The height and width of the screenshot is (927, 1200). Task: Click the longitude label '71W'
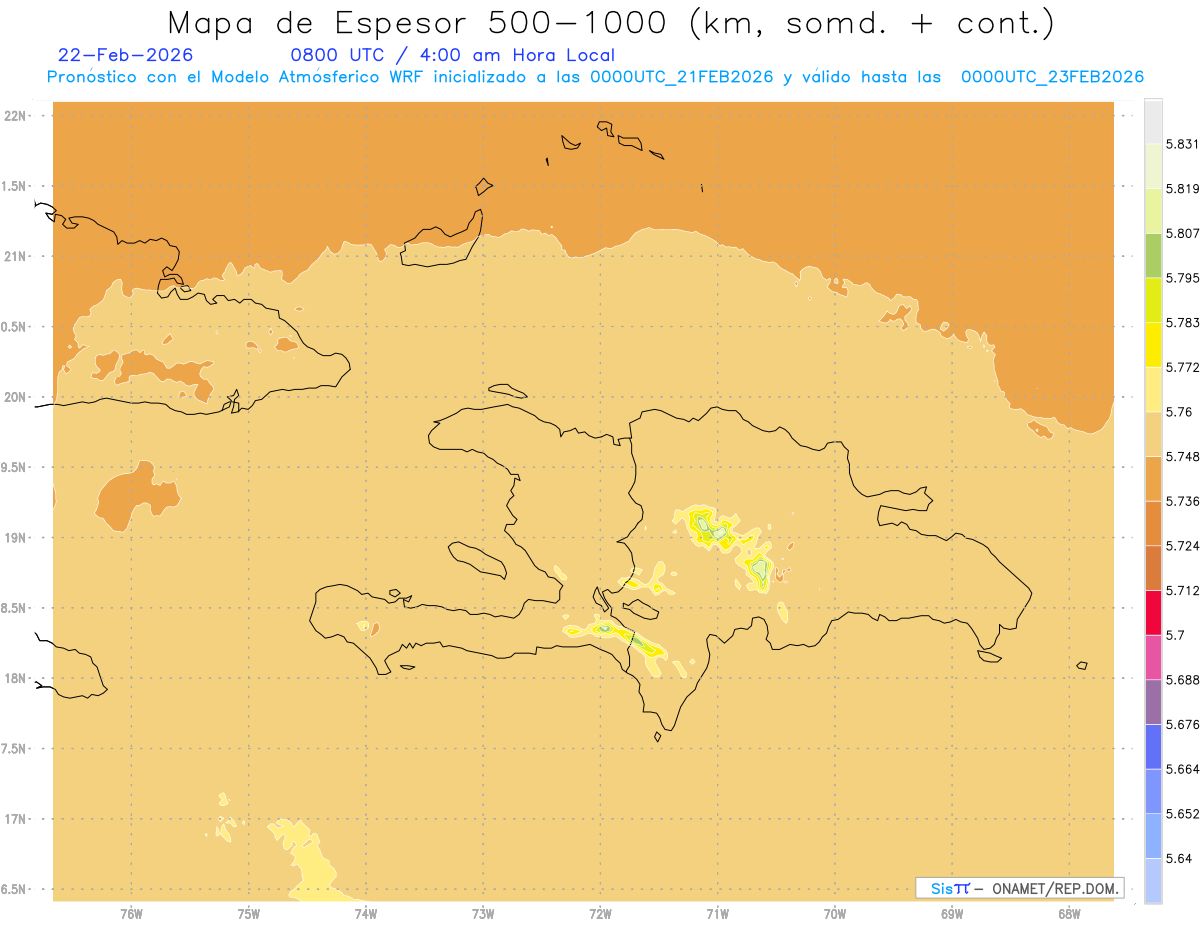click(717, 914)
